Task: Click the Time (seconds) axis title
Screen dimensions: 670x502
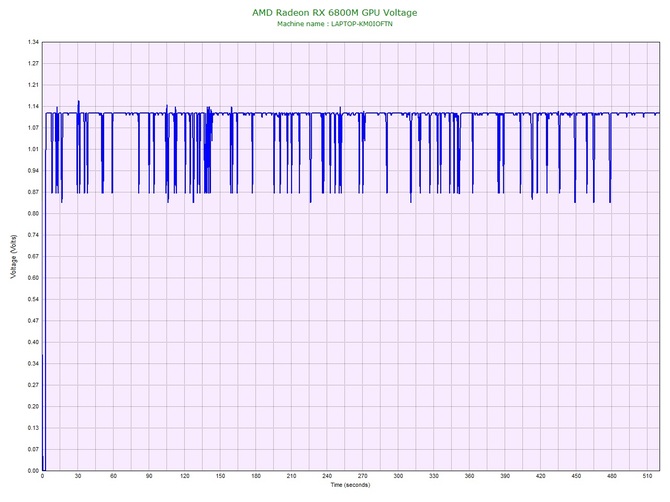Action: click(x=350, y=485)
